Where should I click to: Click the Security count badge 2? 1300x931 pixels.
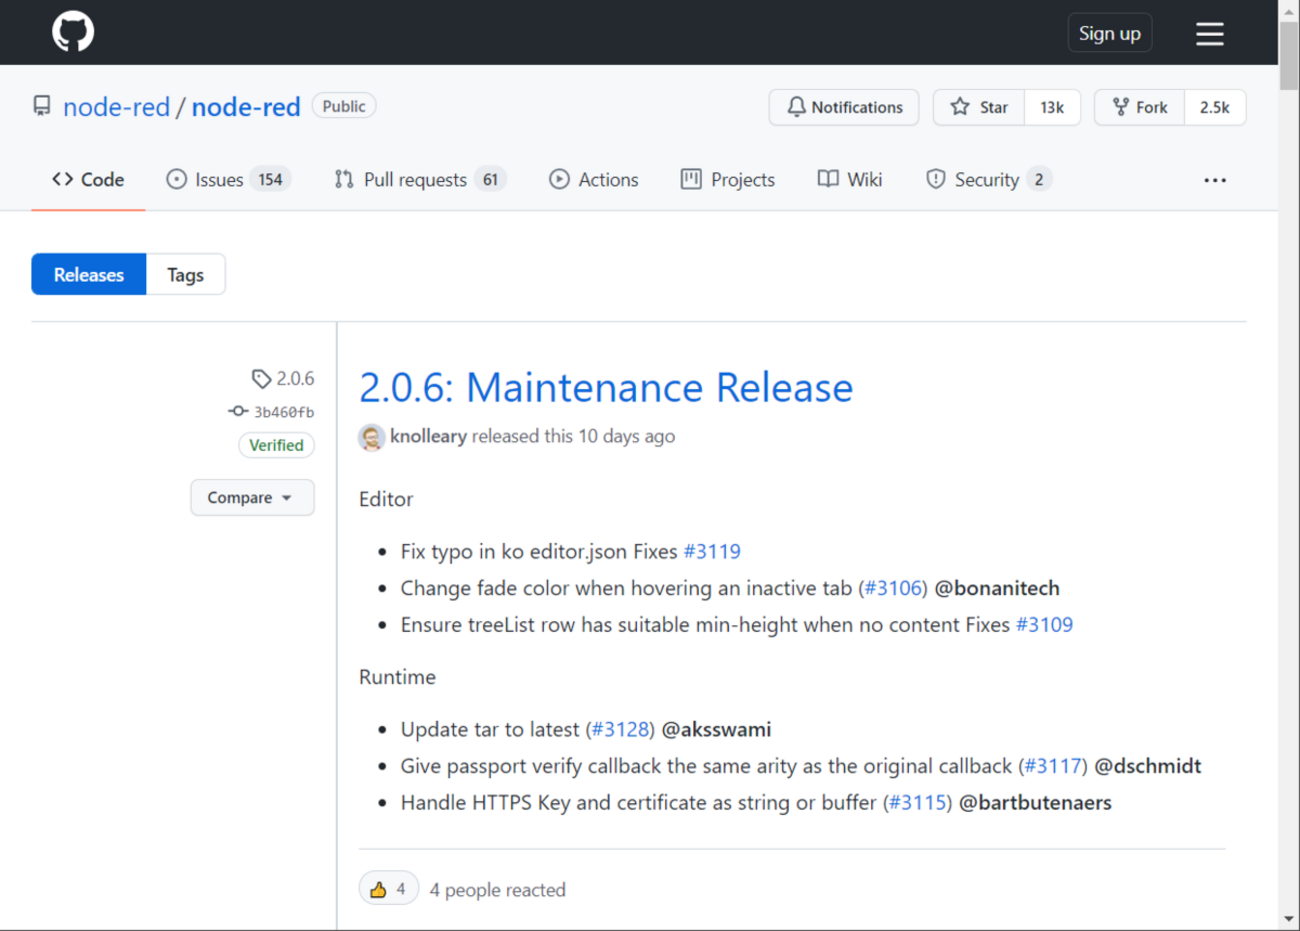(x=1039, y=180)
